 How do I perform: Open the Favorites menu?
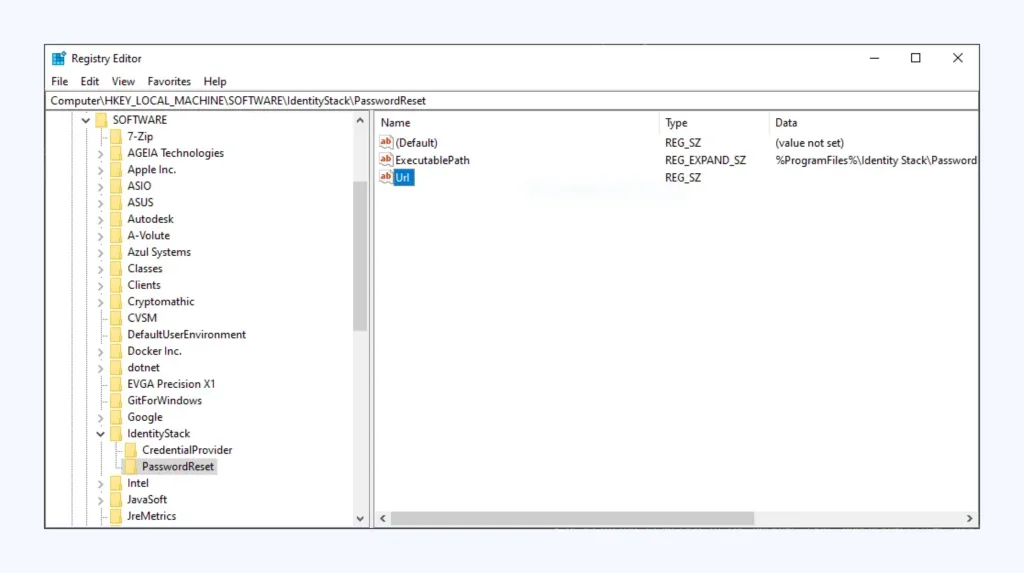click(x=169, y=81)
